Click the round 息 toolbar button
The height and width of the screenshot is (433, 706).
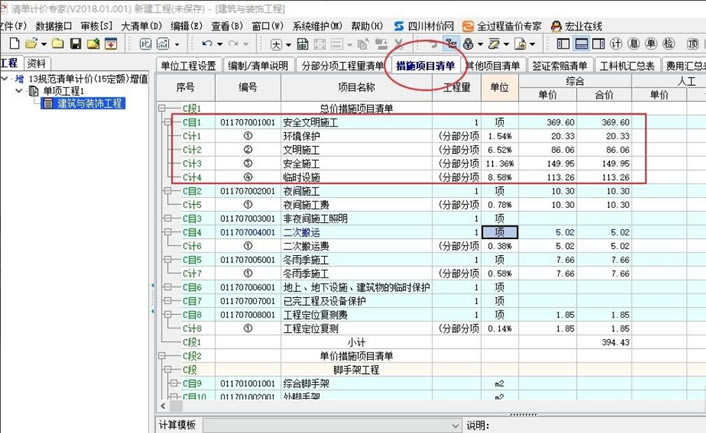coord(634,44)
